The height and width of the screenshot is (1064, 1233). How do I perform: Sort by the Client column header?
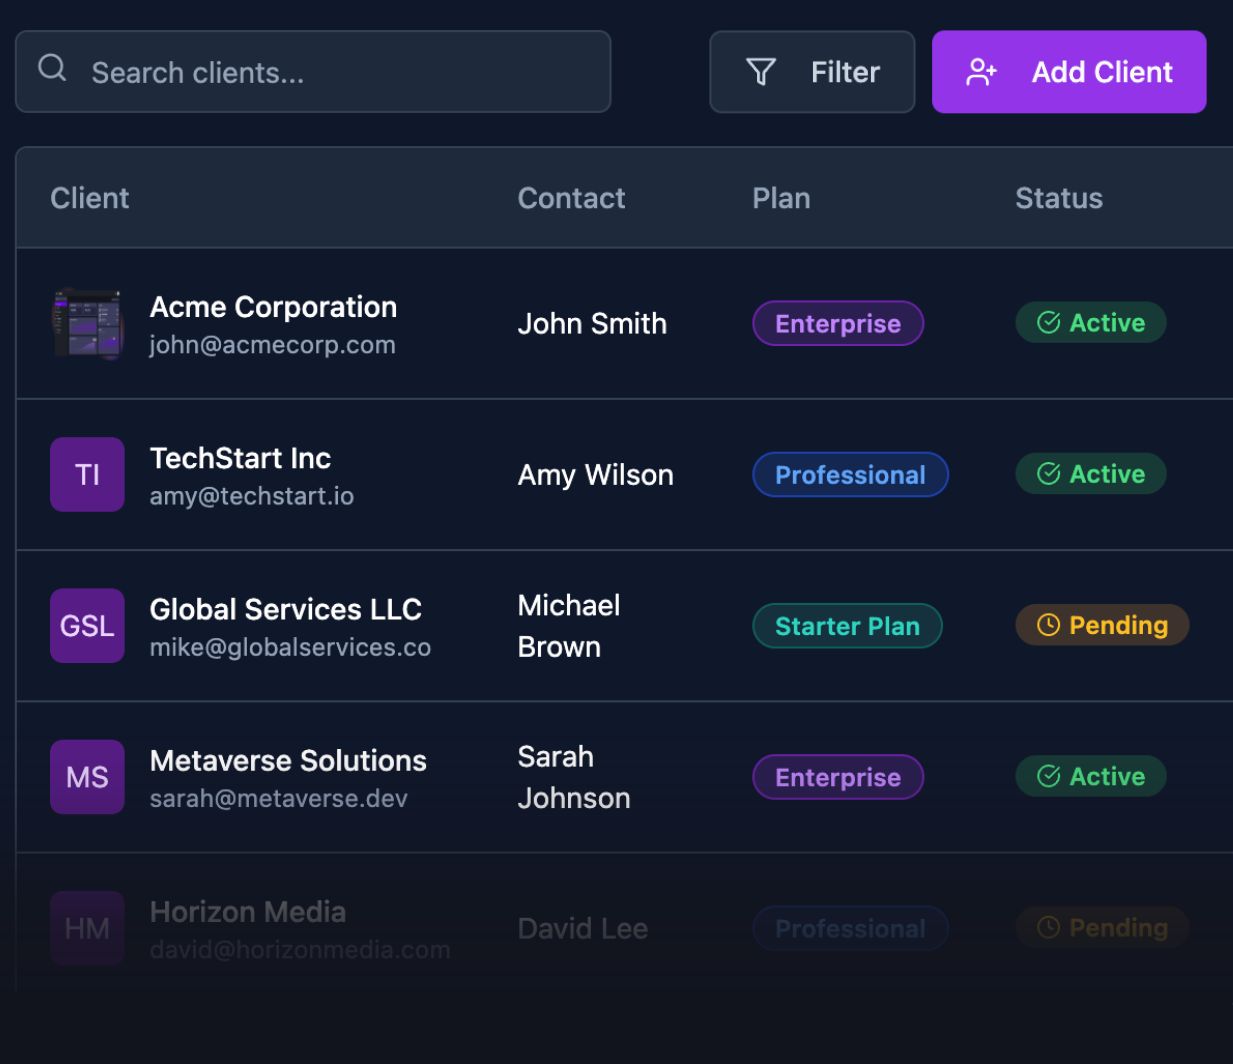tap(90, 198)
